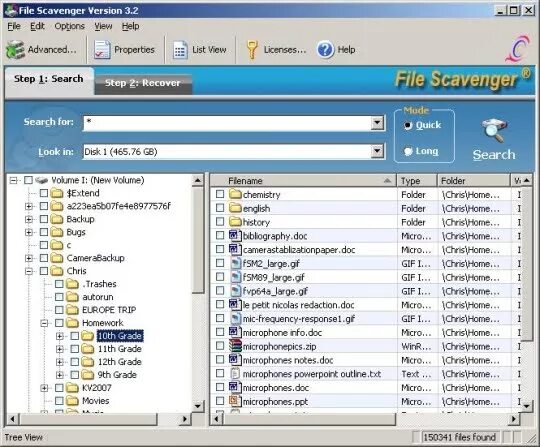The width and height of the screenshot is (540, 447).
Task: Open the Look in dropdown arrow
Action: (x=377, y=151)
